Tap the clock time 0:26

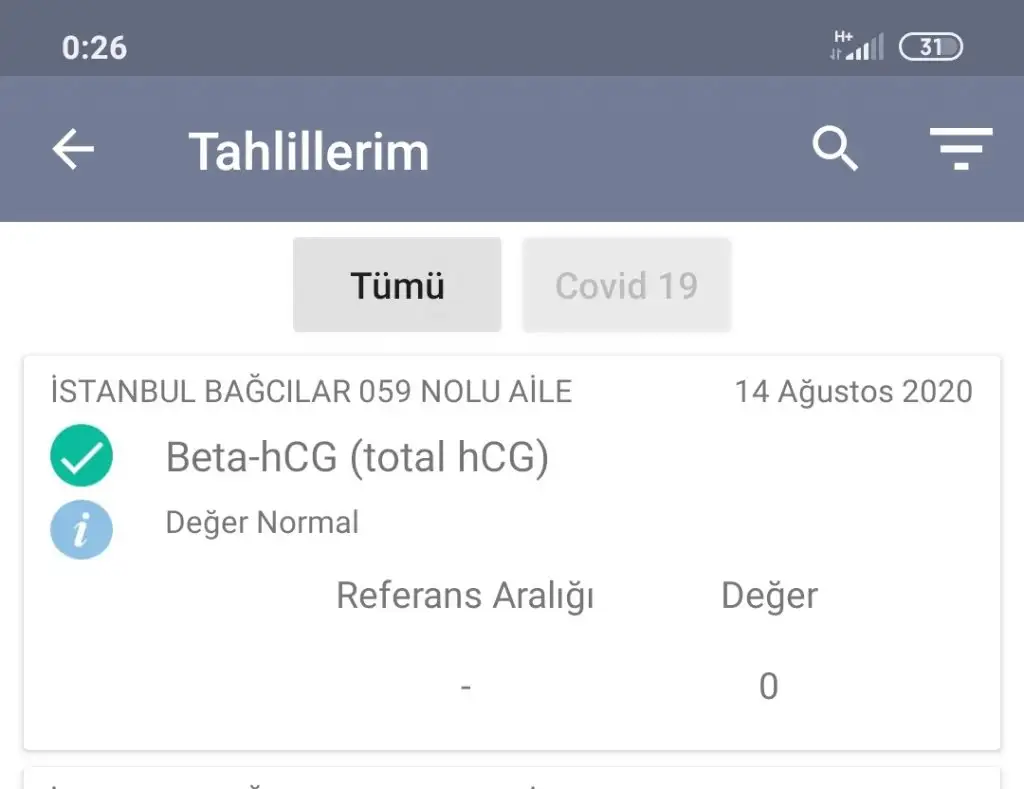(x=94, y=47)
